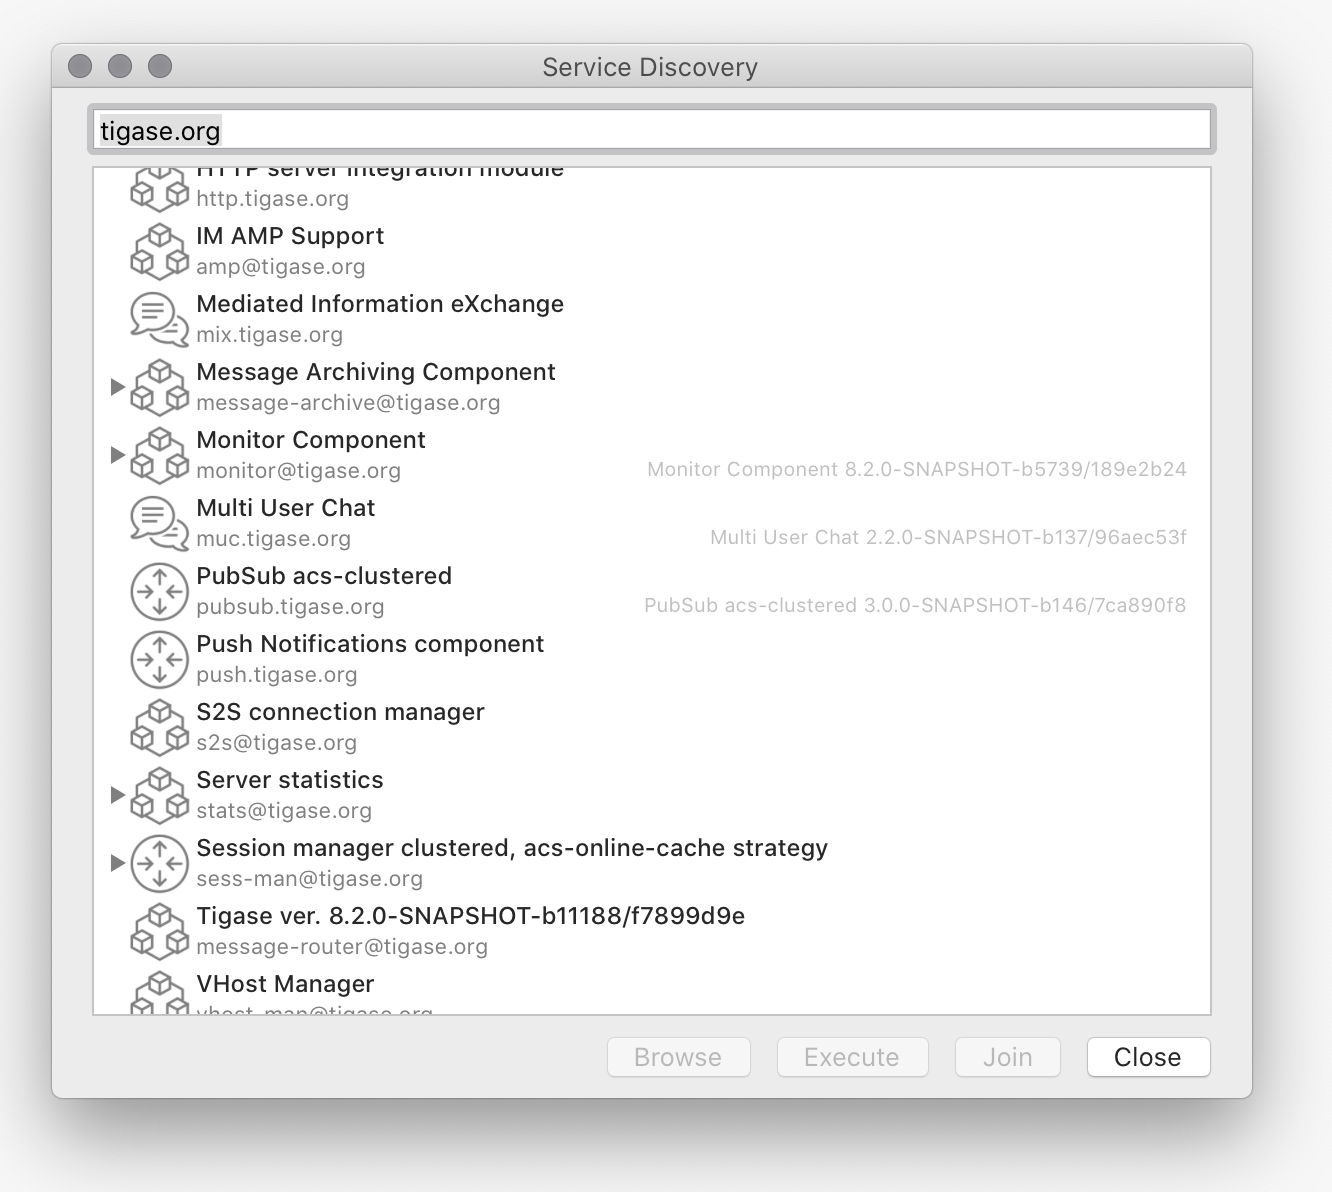Select s2s@tigase.org address text
Image resolution: width=1332 pixels, height=1192 pixels.
pyautogui.click(x=277, y=743)
